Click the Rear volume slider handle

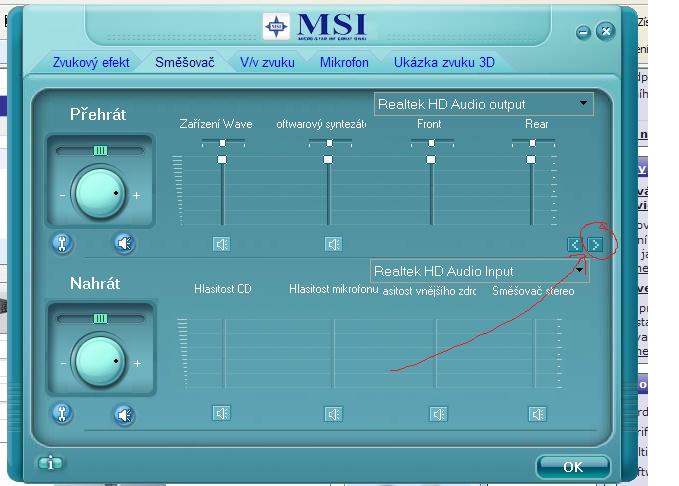click(x=531, y=160)
